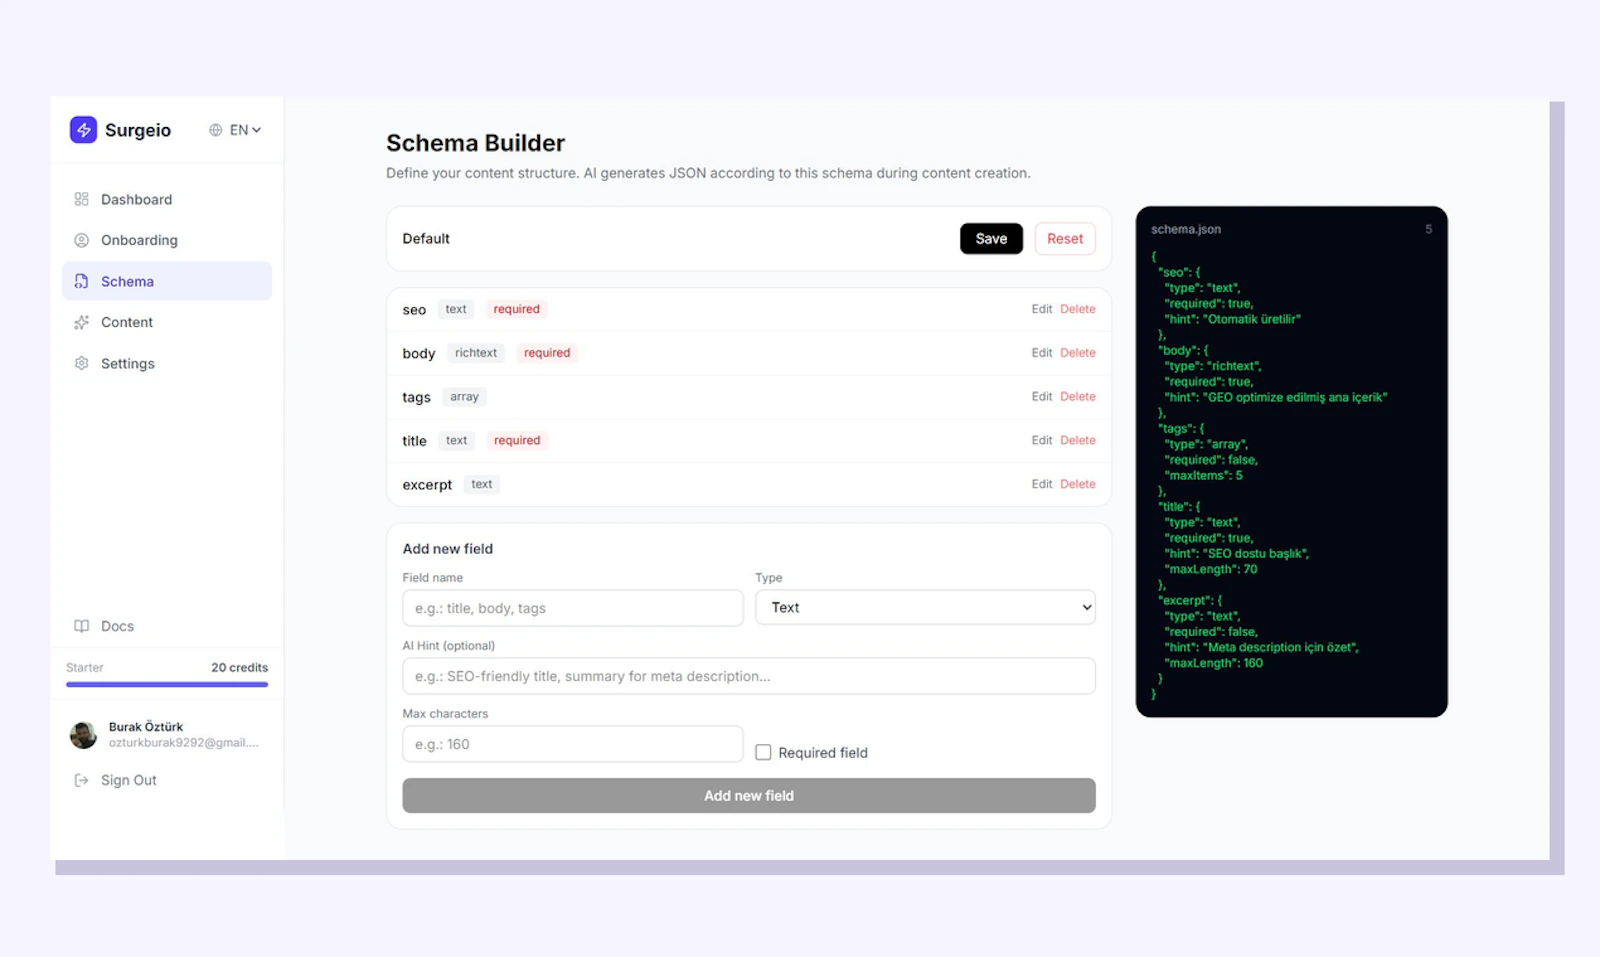
Task: Toggle the Required field checkbox
Action: [x=763, y=752]
